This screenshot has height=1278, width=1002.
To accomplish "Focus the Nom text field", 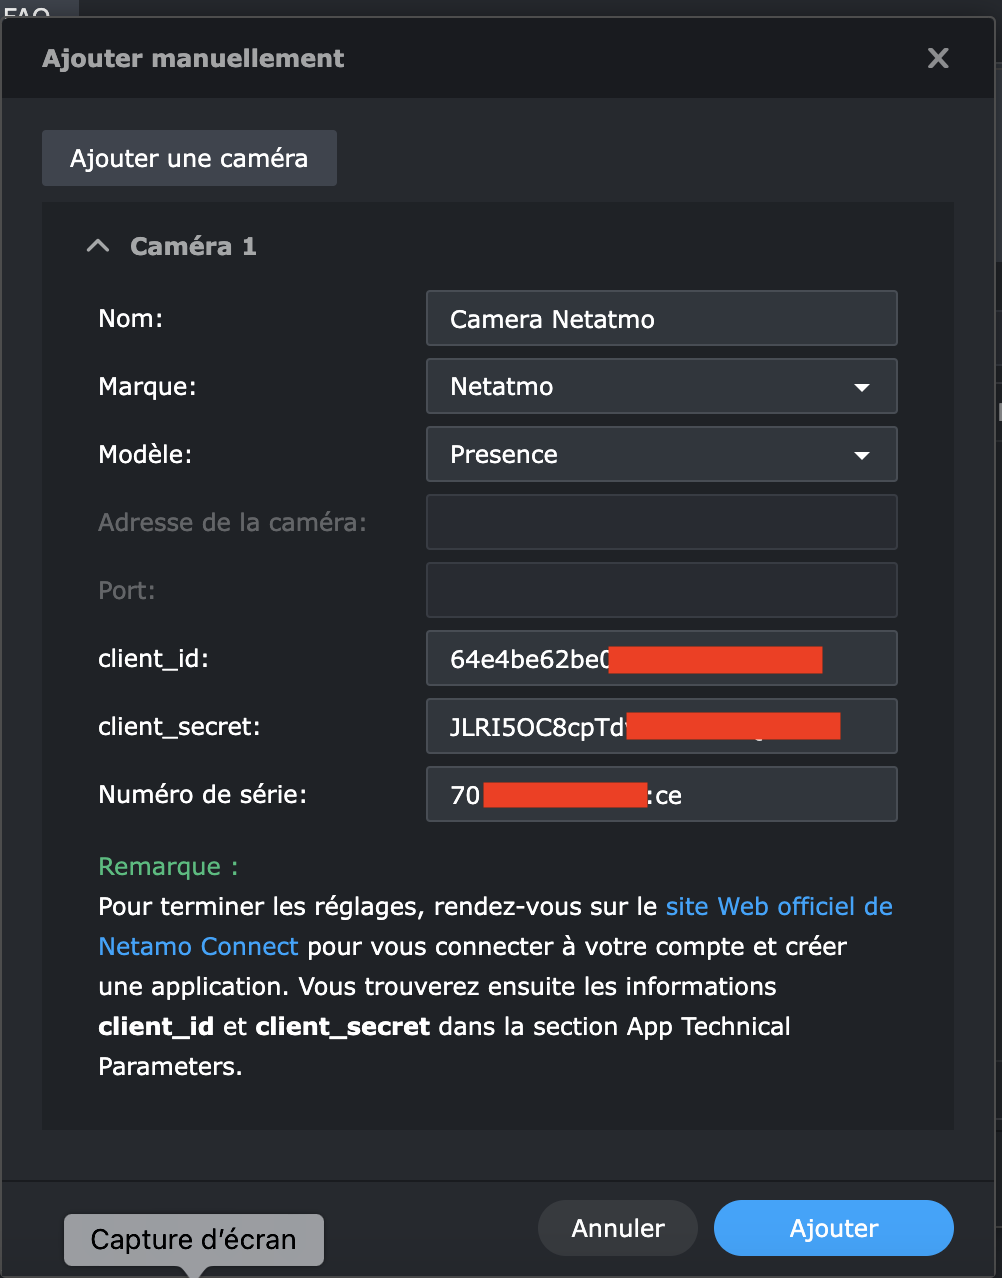I will (x=661, y=319).
